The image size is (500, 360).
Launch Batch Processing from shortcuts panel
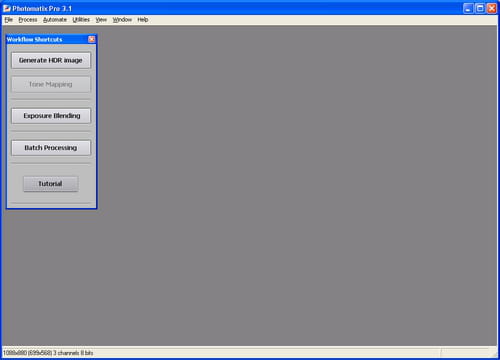pos(51,148)
